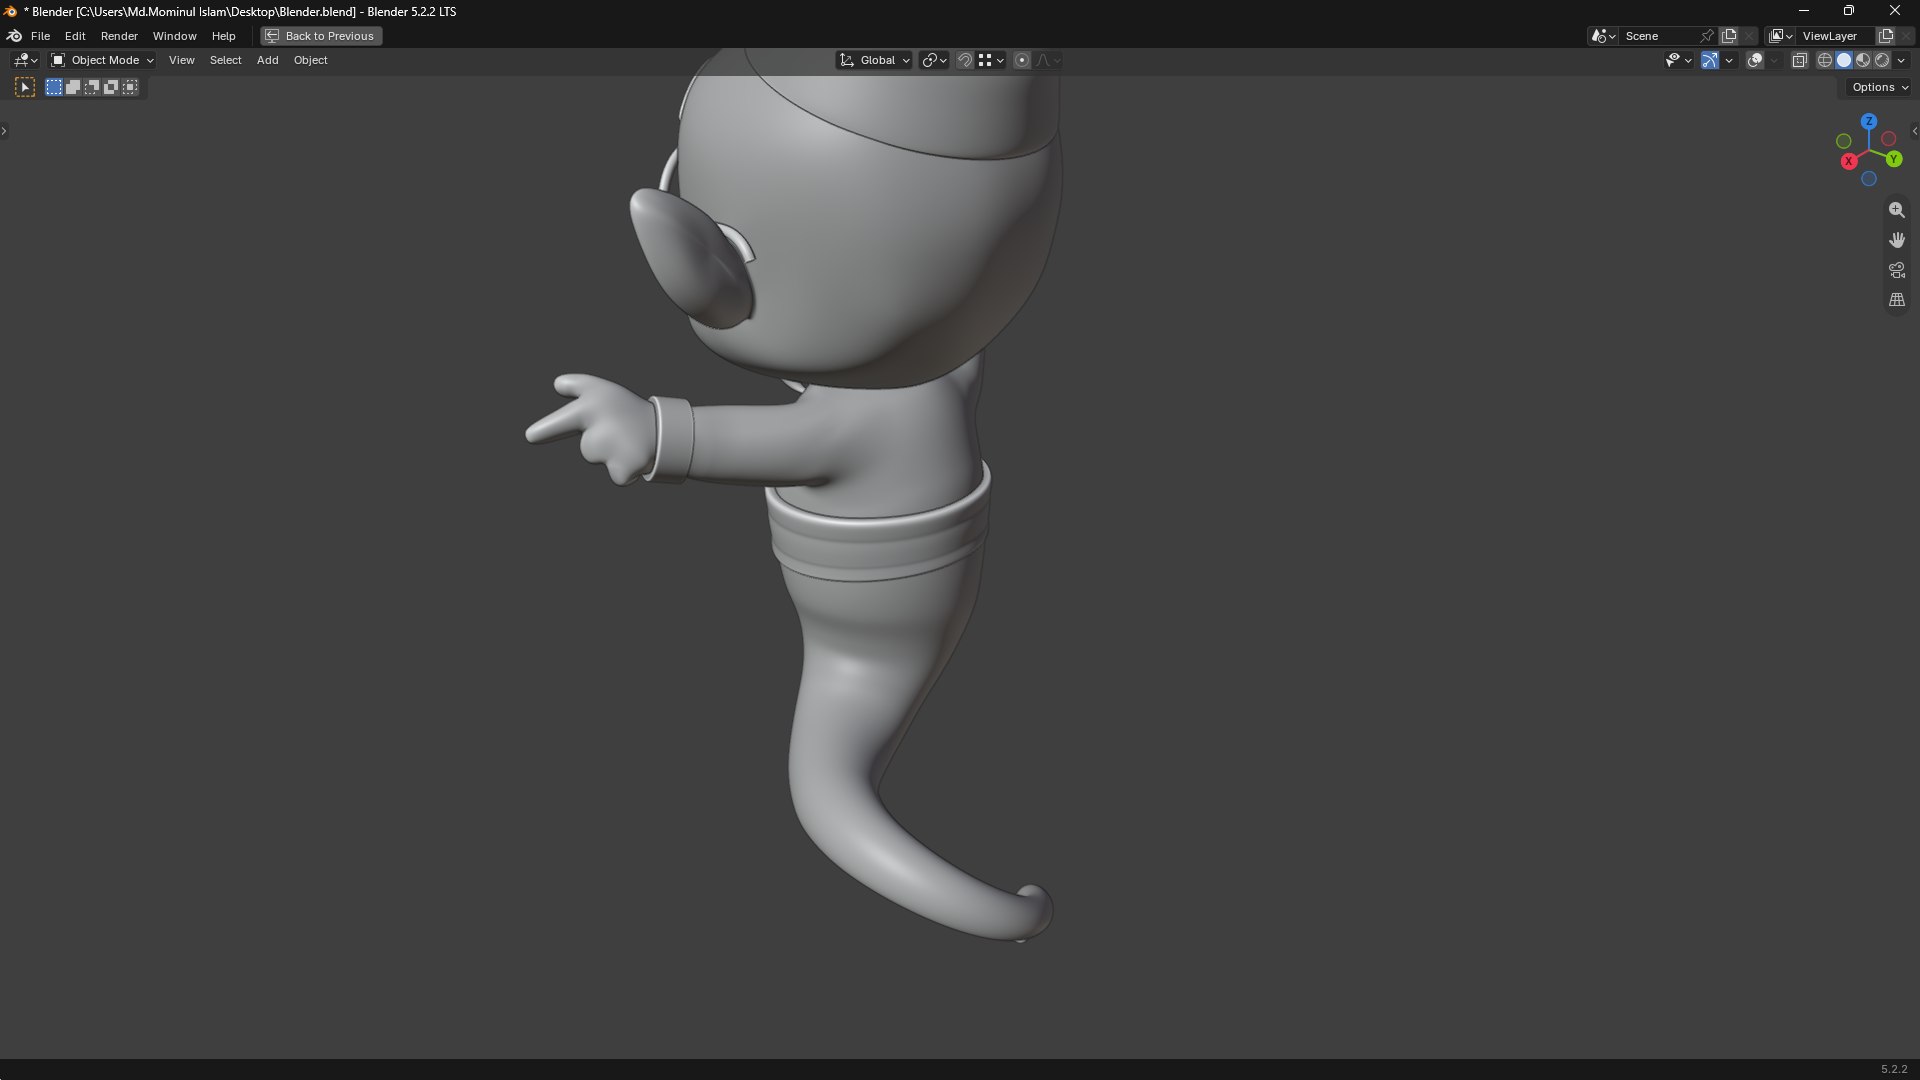Choose the Intersect Selection mode
Screen dimensions: 1920x1080
130,87
